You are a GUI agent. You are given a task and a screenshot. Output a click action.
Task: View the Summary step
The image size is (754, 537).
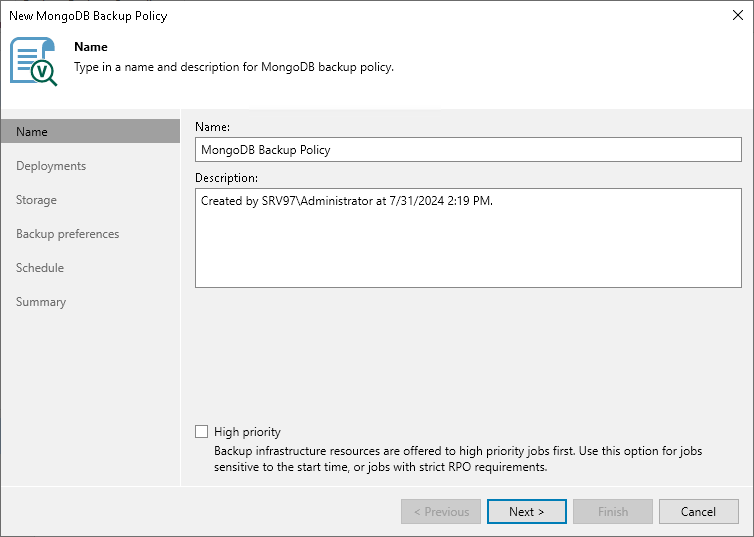[x=41, y=302]
